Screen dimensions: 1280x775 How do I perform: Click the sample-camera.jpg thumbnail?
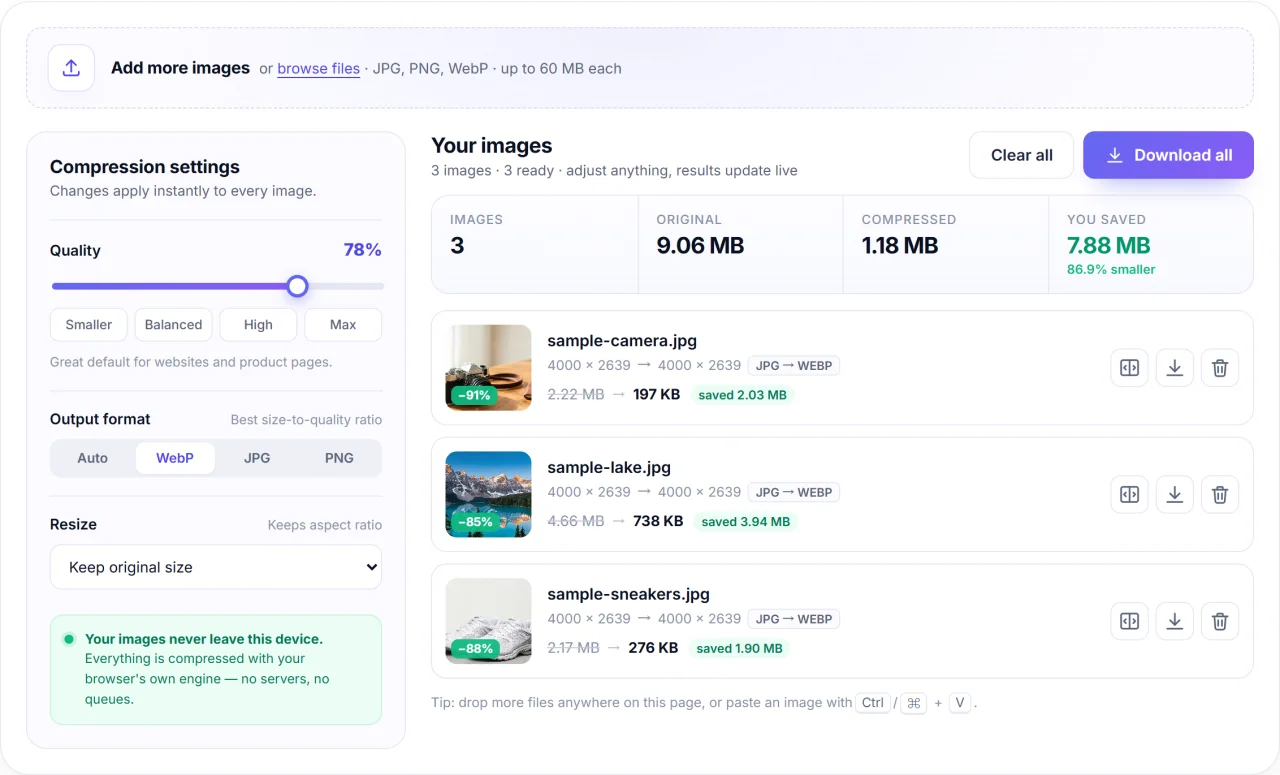tap(488, 368)
